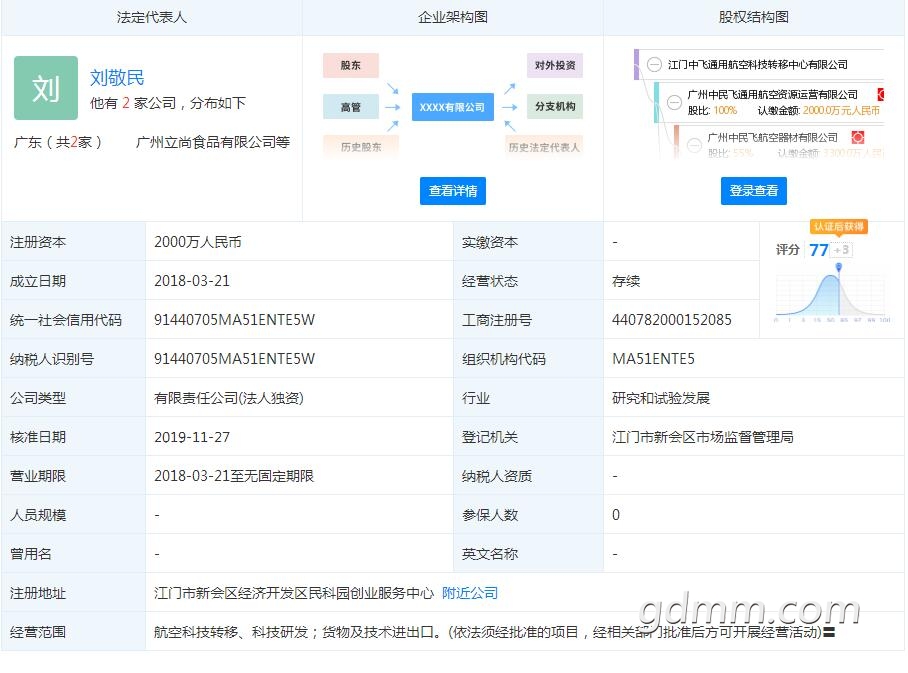
Task: Click the 工商注册号 value 440782000152085
Action: [672, 320]
